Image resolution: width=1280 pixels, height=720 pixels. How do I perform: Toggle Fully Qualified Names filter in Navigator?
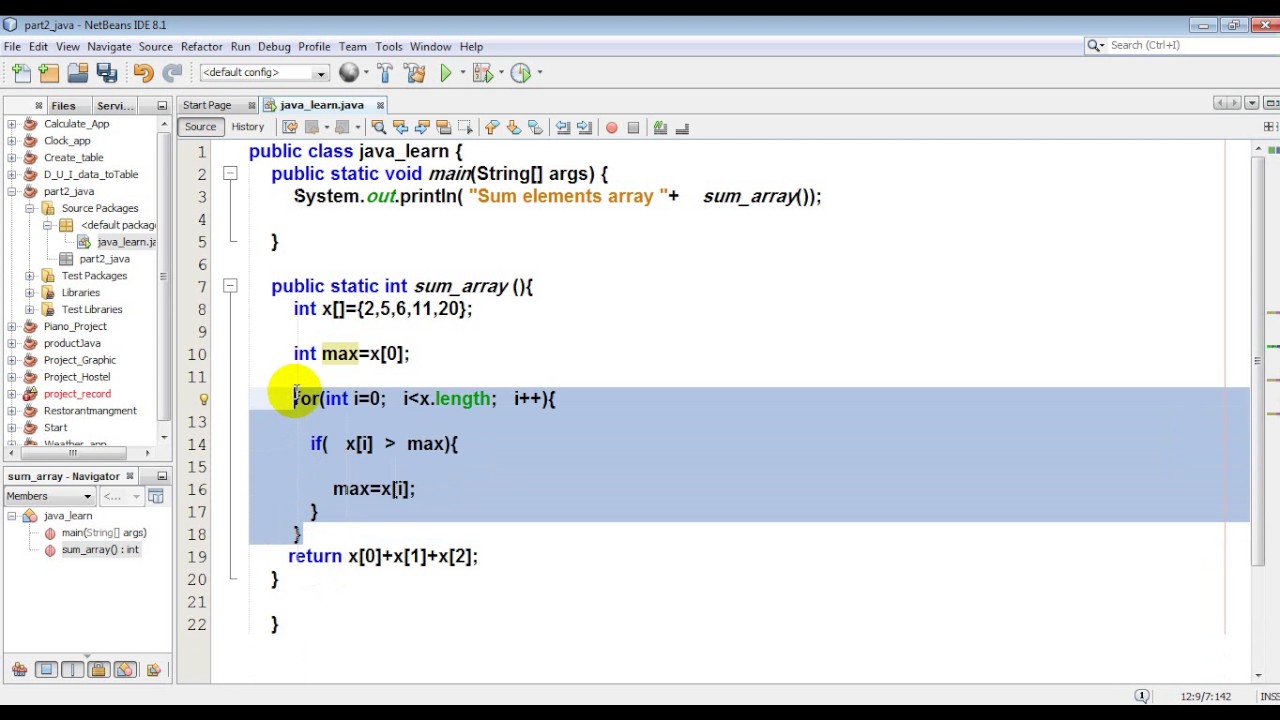click(x=153, y=670)
